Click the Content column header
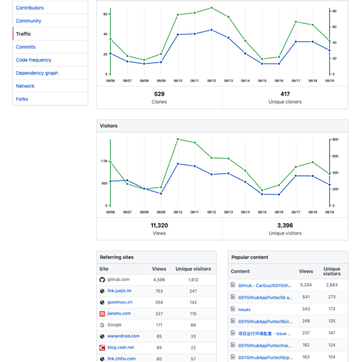The image size is (362, 362). click(x=240, y=271)
